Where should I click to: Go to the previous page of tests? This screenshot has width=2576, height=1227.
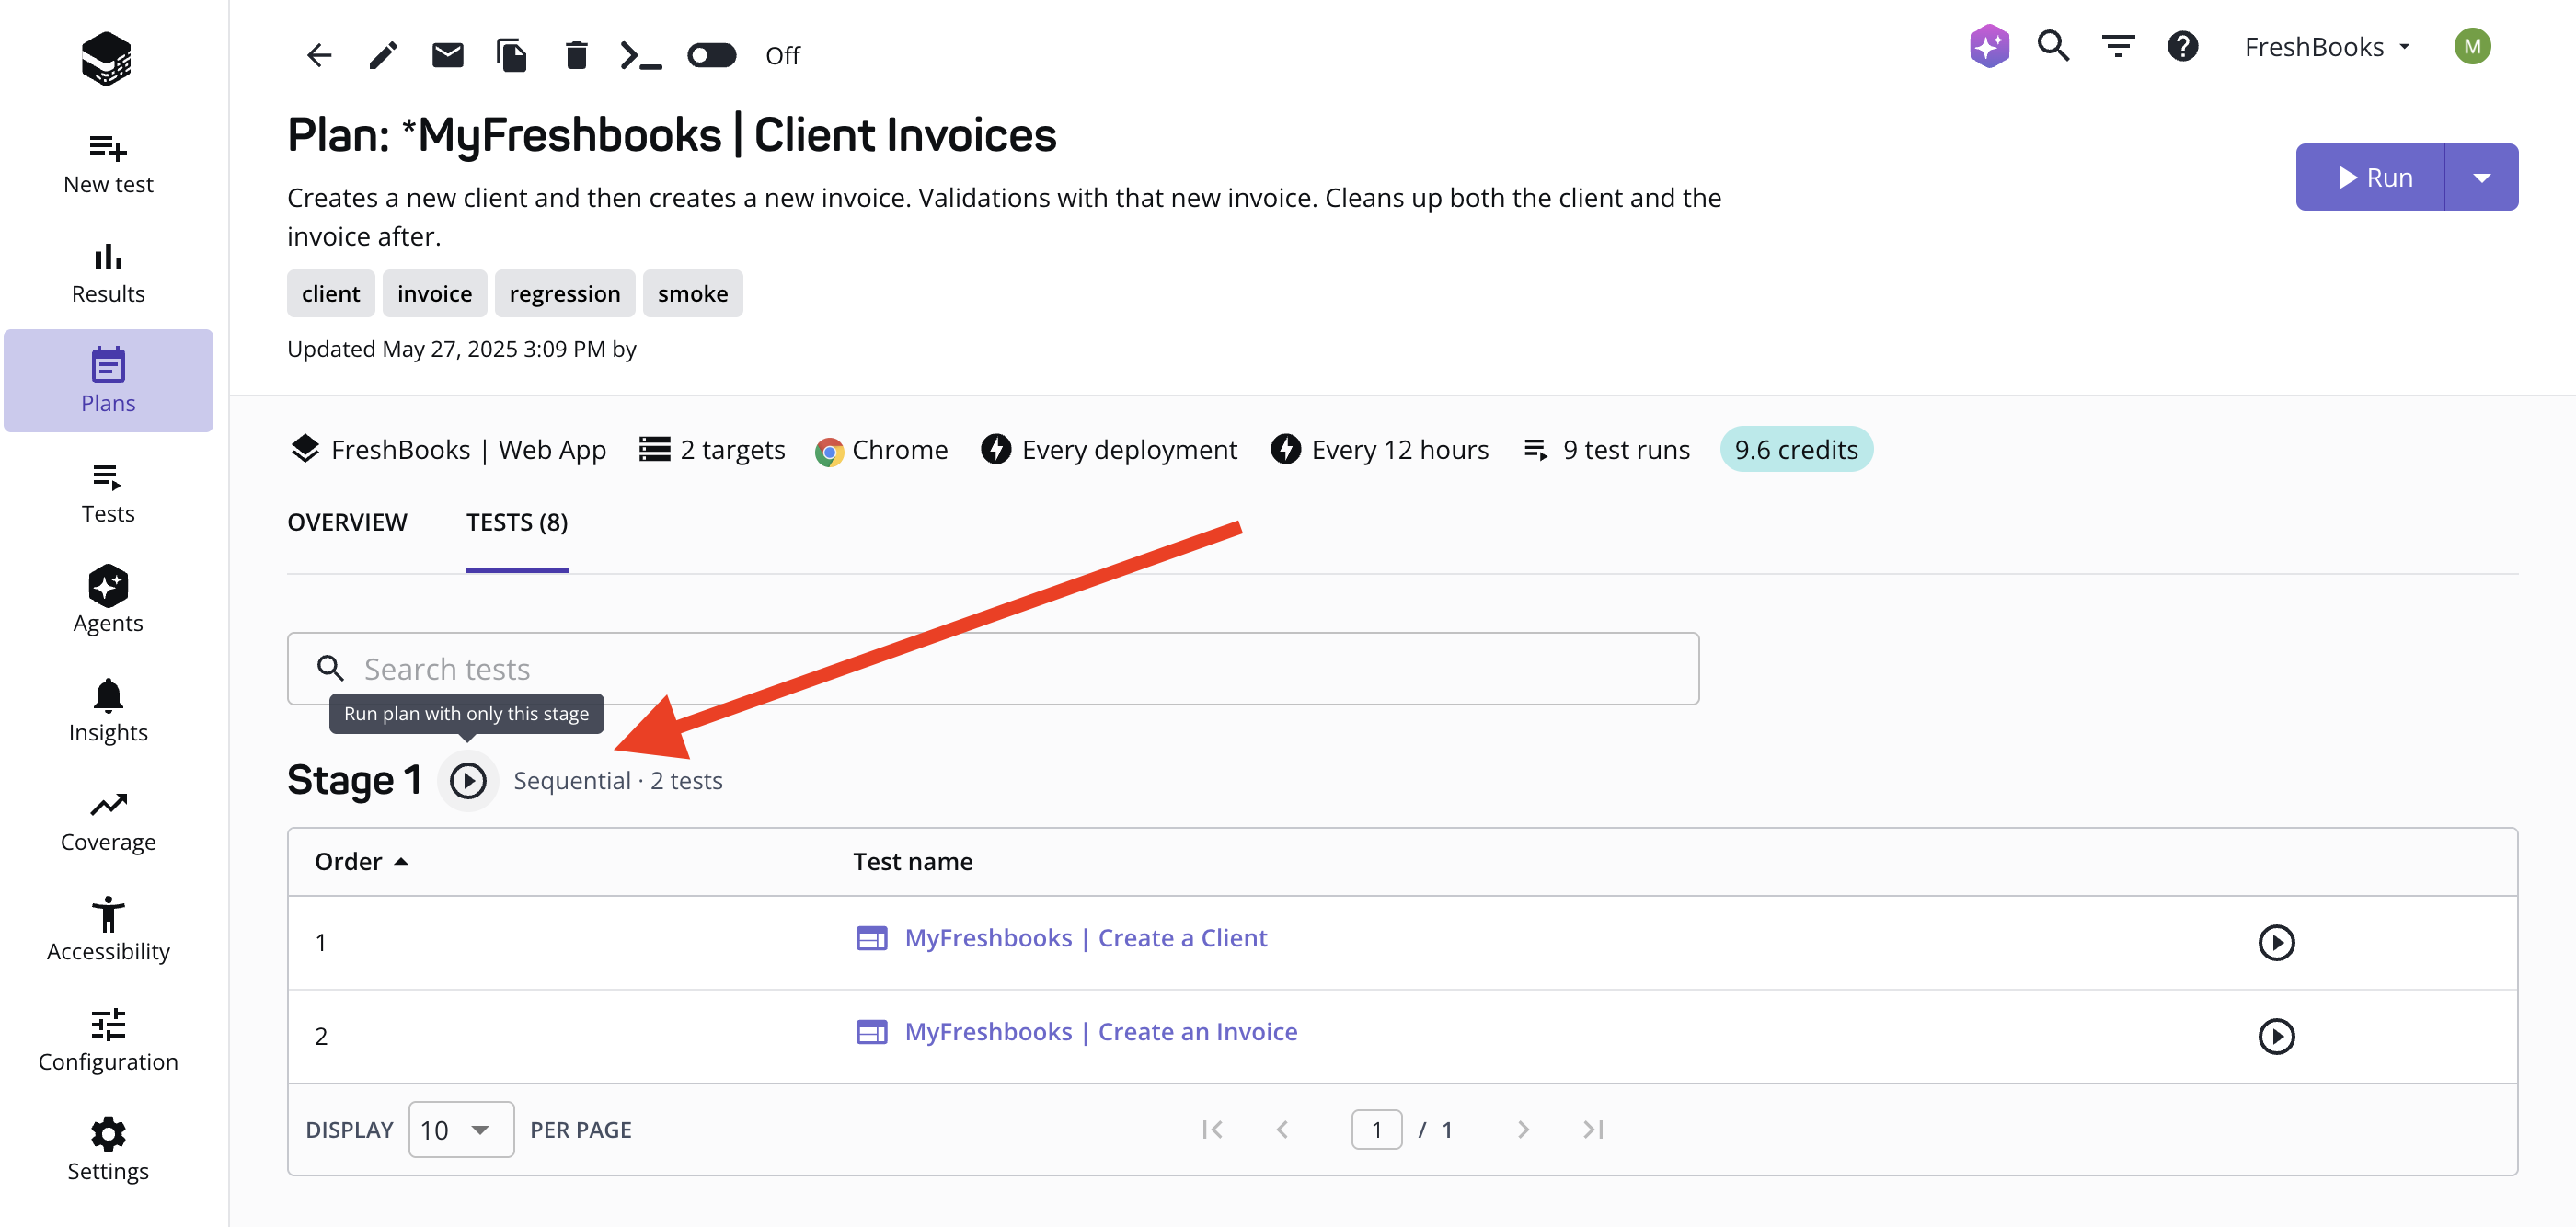tap(1282, 1129)
